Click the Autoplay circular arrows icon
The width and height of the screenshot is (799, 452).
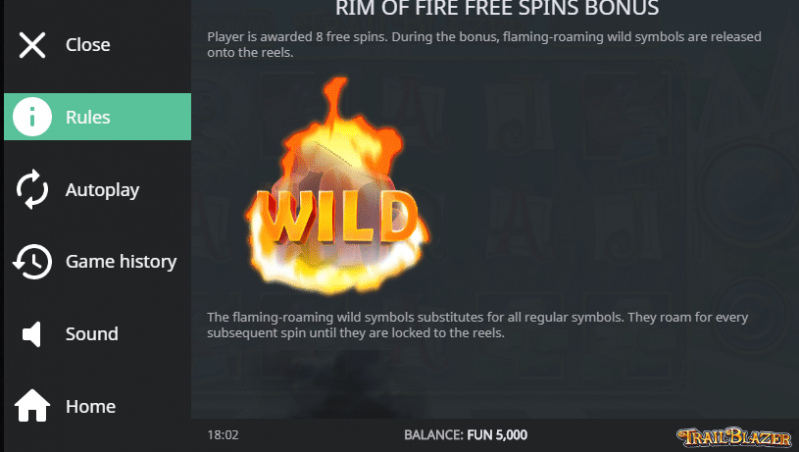coord(32,190)
